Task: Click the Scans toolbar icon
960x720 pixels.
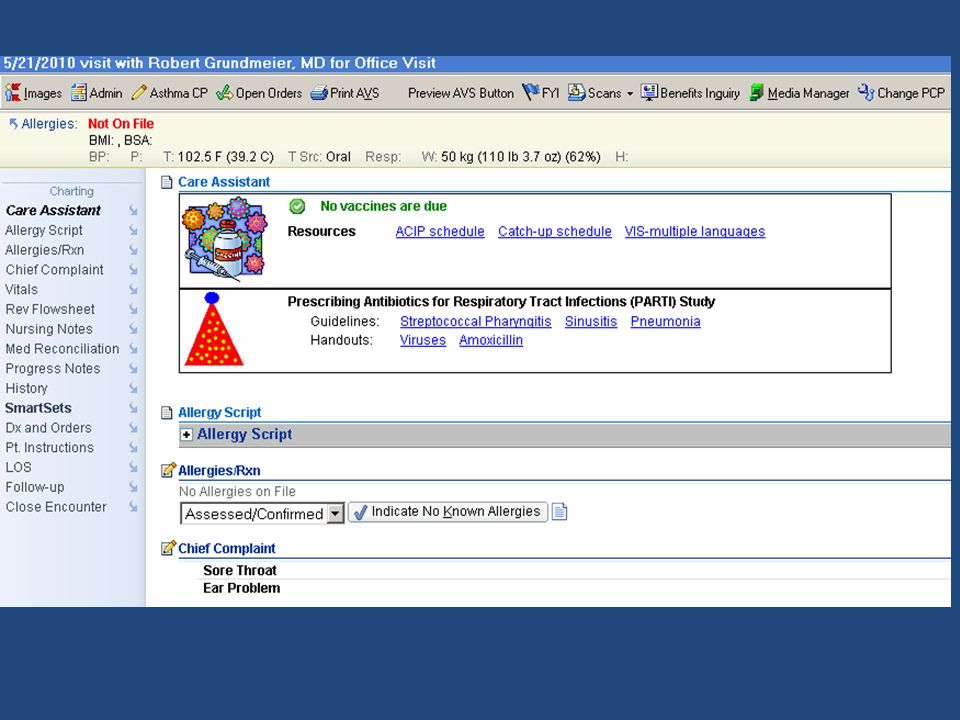Action: pos(576,92)
